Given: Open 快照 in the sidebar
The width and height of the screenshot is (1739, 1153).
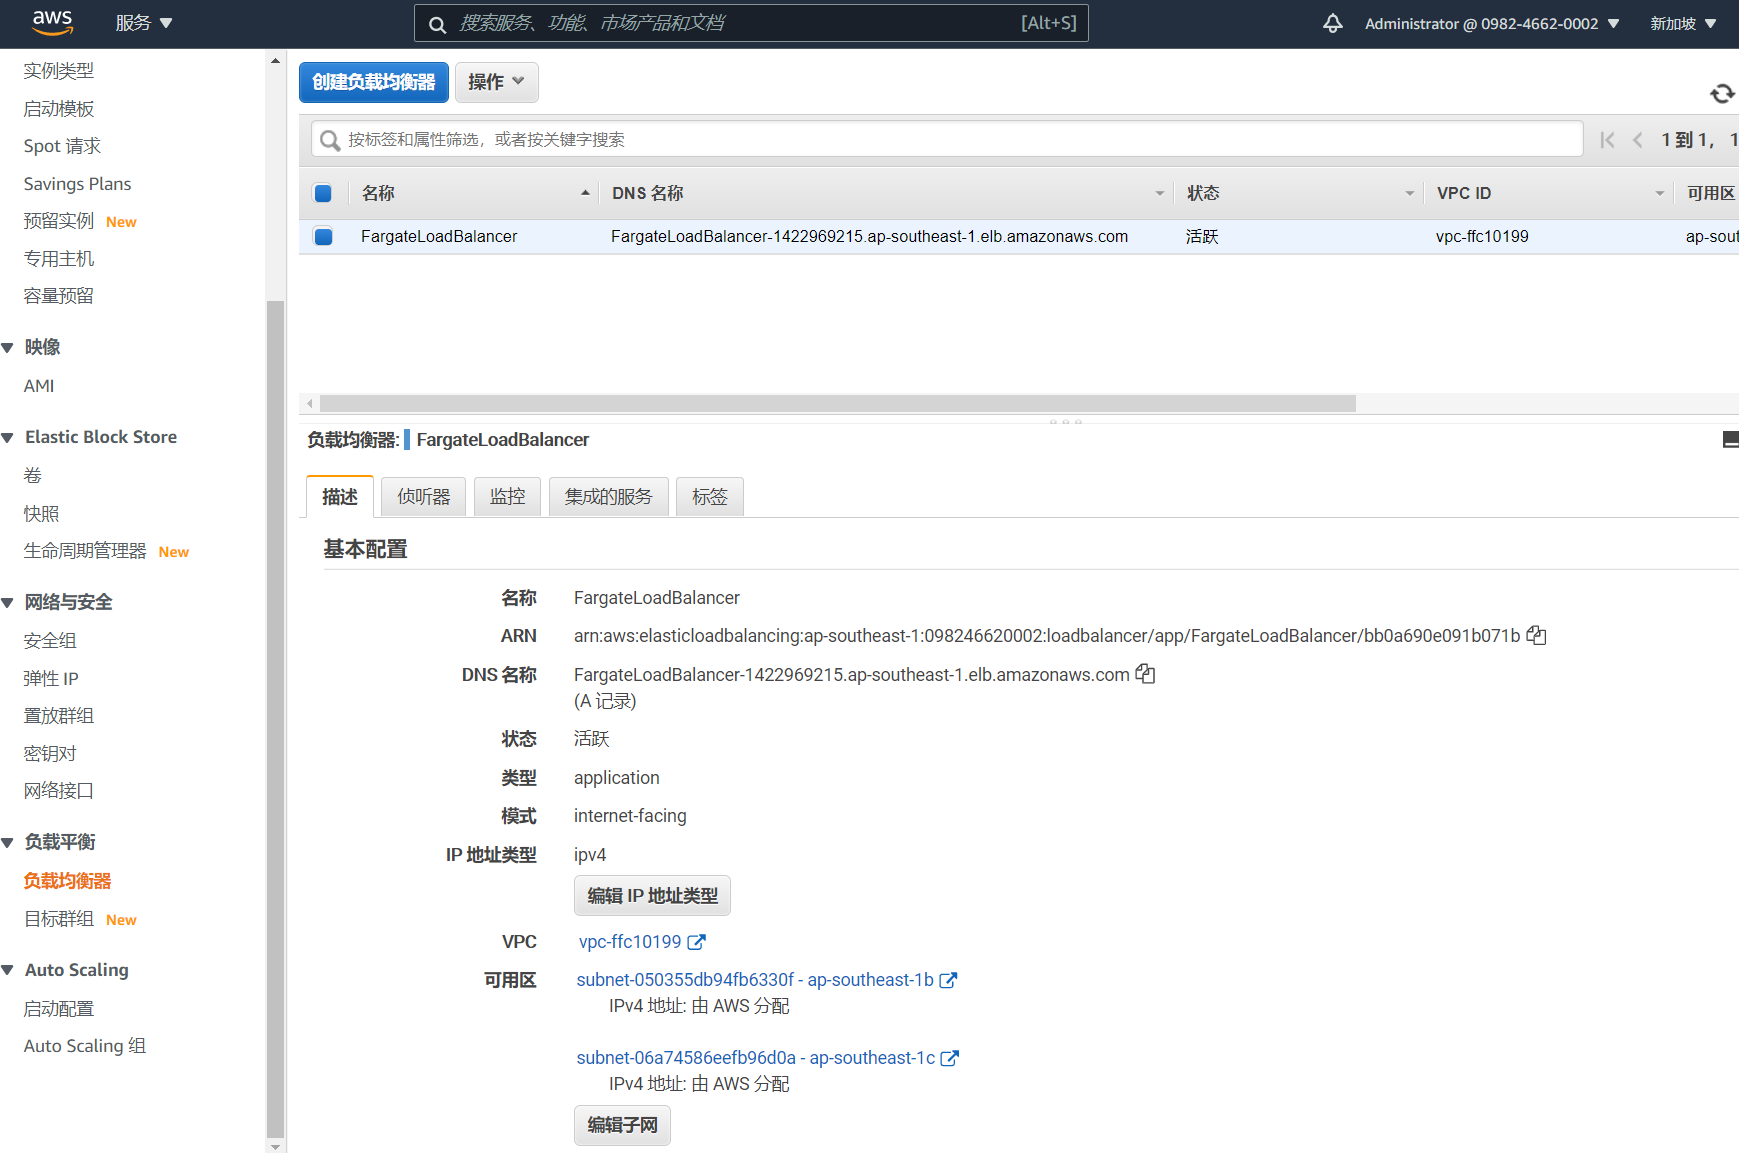Looking at the screenshot, I should [x=41, y=514].
